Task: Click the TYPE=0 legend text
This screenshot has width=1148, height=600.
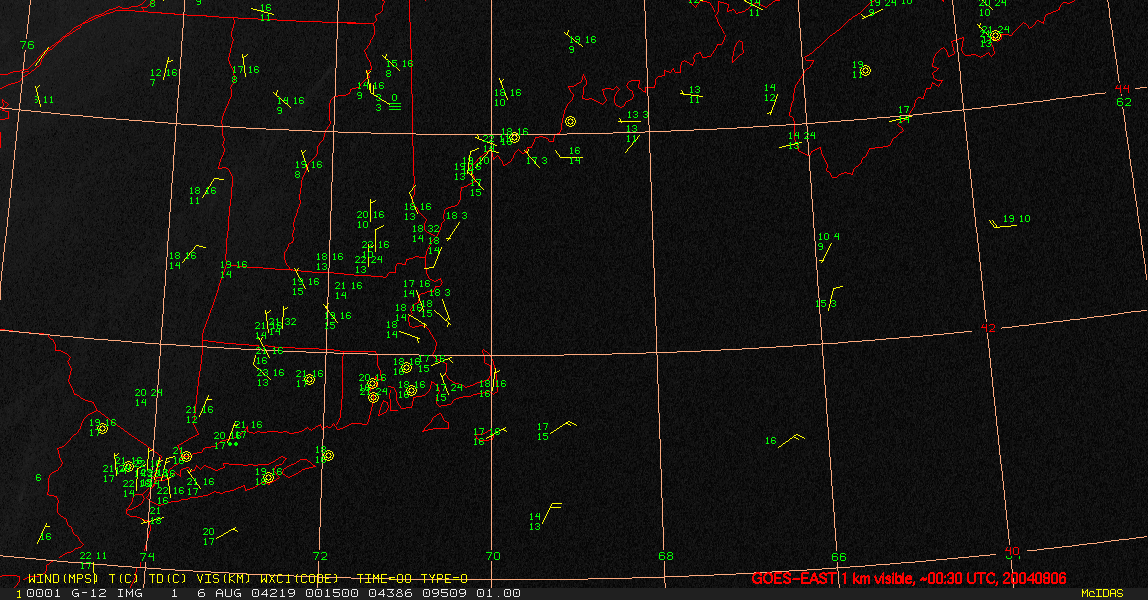Action: [x=444, y=579]
